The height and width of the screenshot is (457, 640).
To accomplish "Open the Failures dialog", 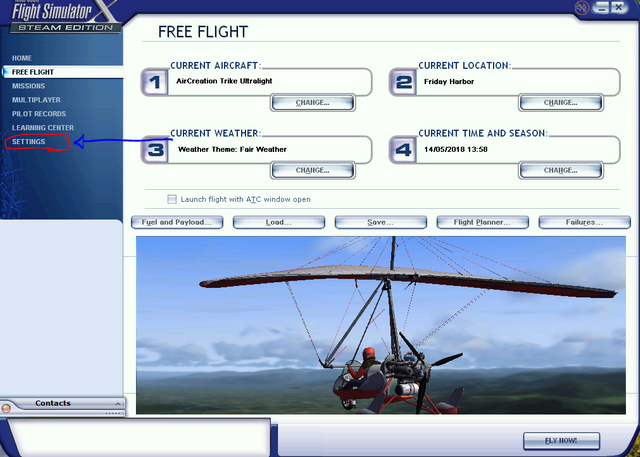I will [584, 222].
